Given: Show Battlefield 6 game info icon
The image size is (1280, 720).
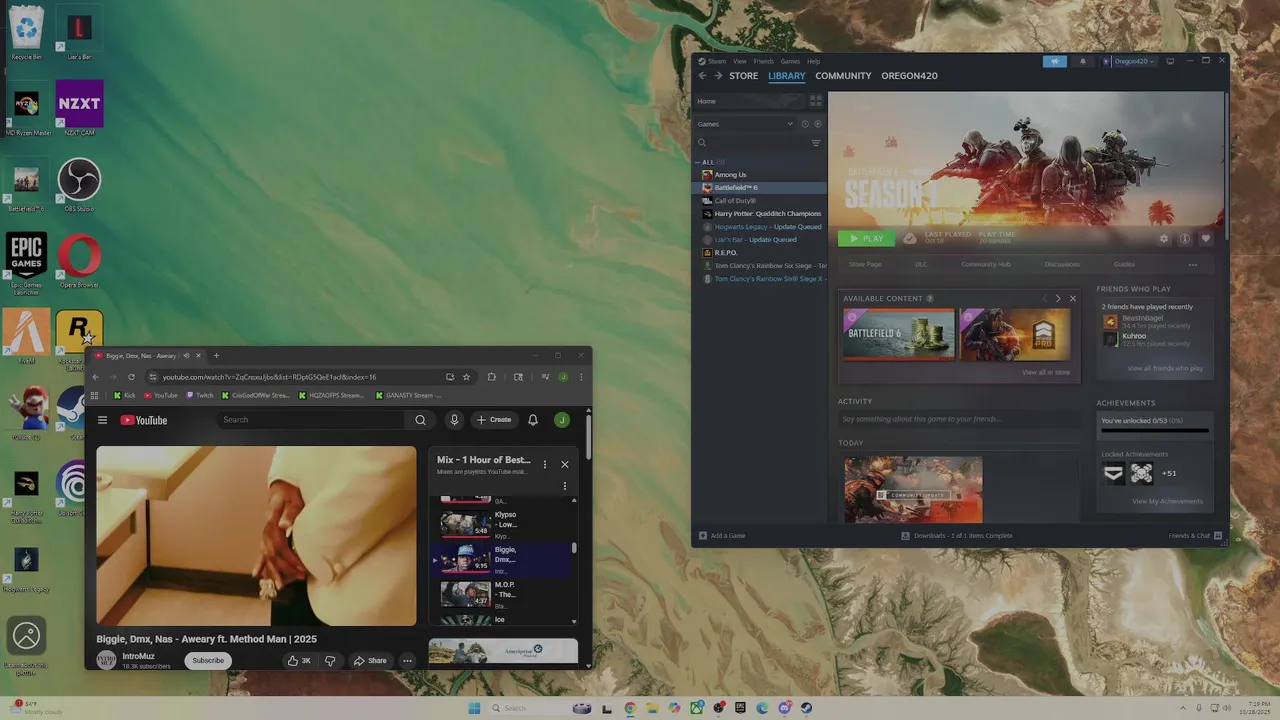Looking at the screenshot, I should click(1185, 239).
